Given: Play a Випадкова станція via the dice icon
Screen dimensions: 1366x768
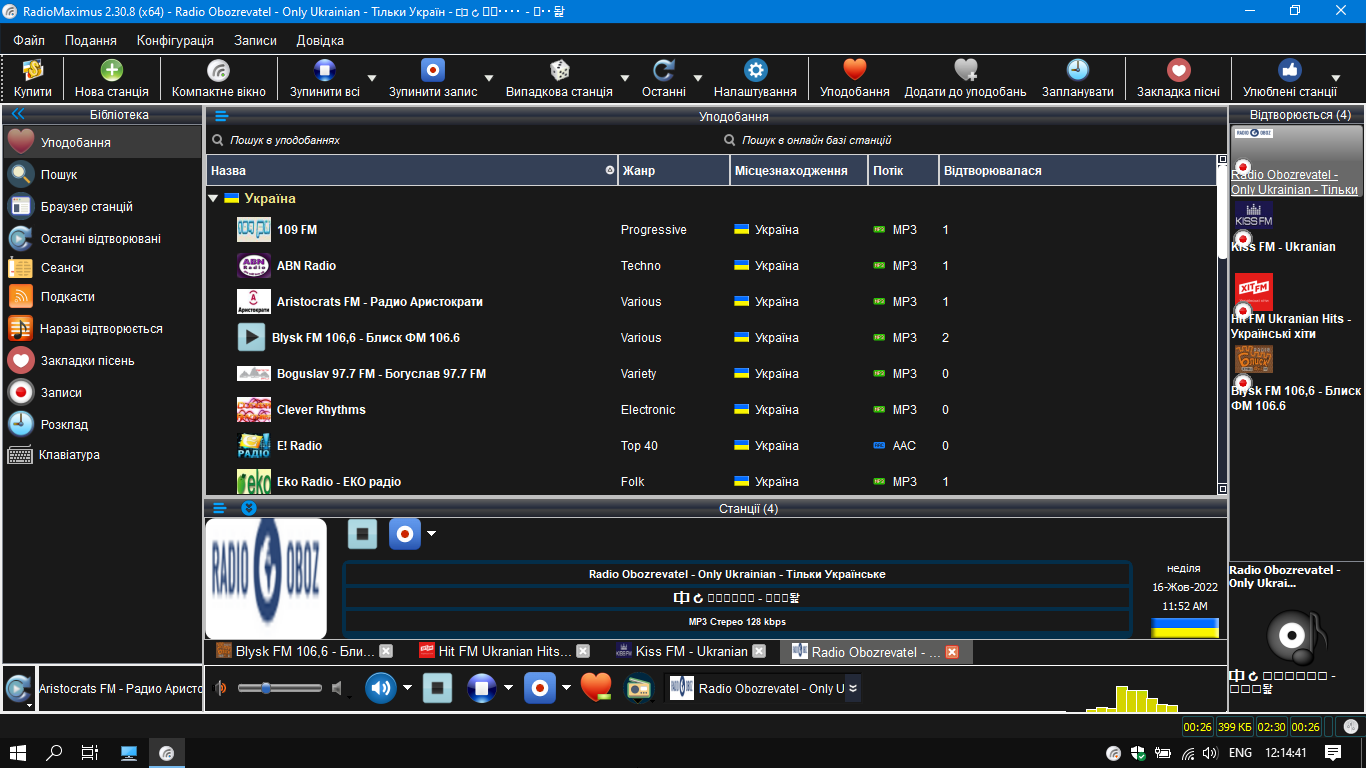Looking at the screenshot, I should click(x=559, y=70).
